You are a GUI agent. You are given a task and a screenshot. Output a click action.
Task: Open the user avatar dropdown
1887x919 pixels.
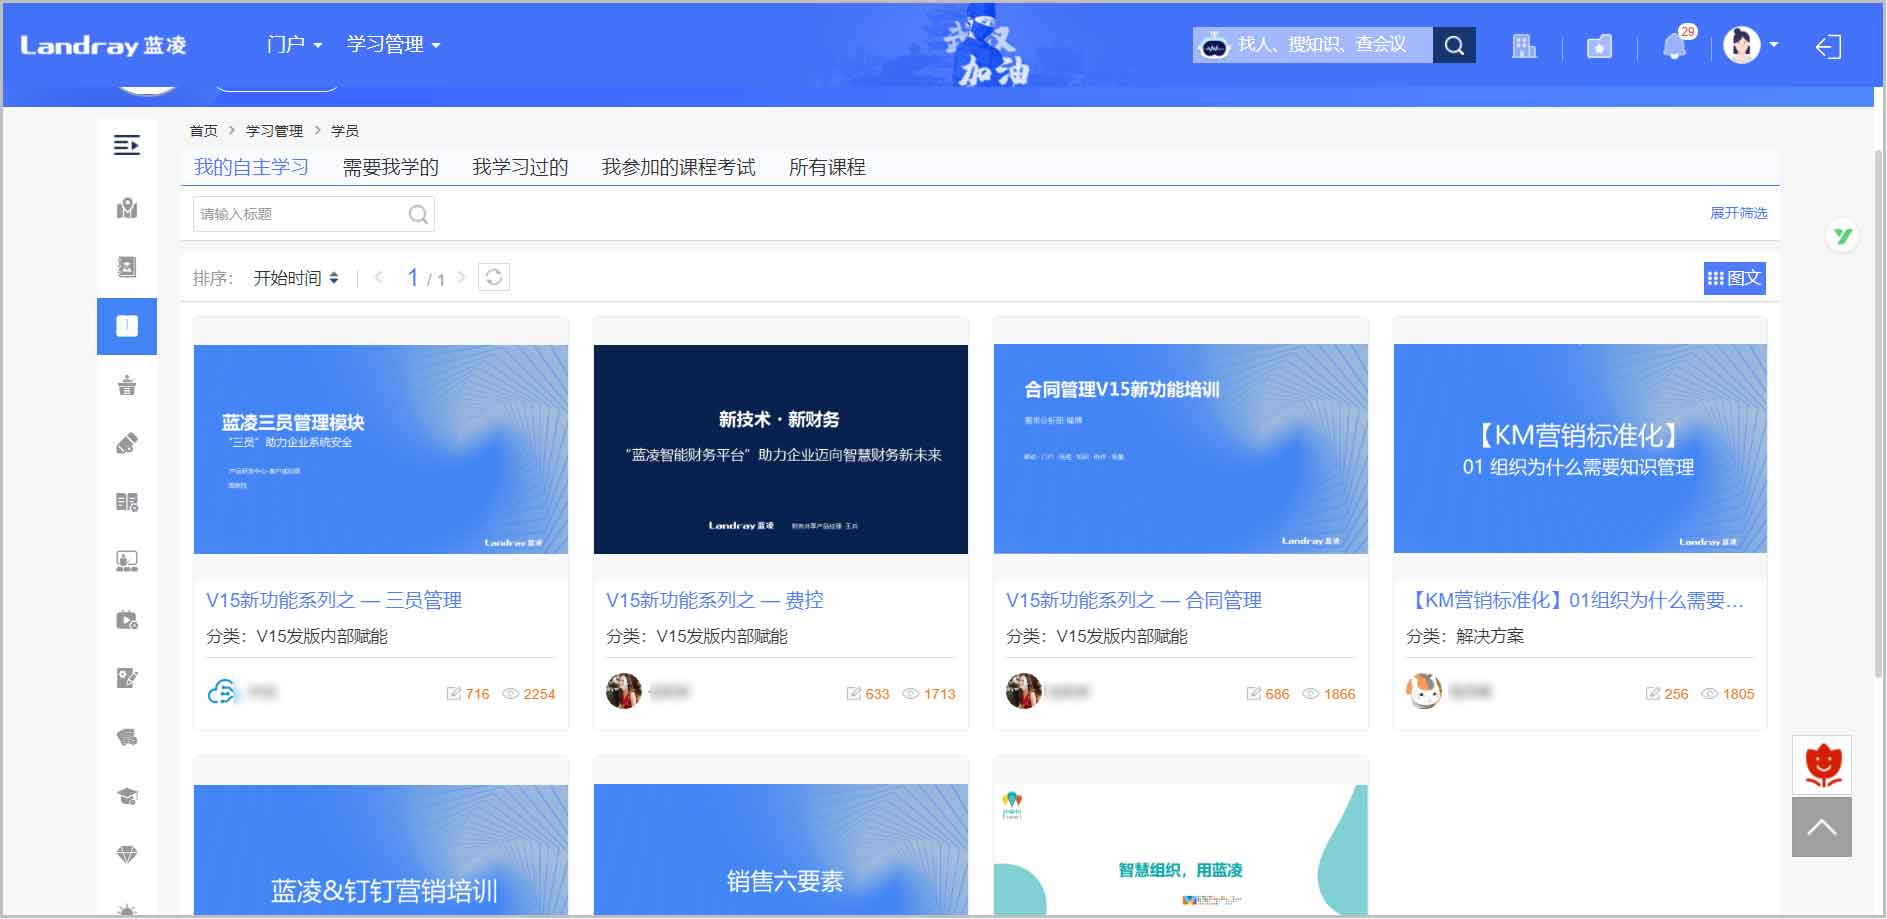1750,45
